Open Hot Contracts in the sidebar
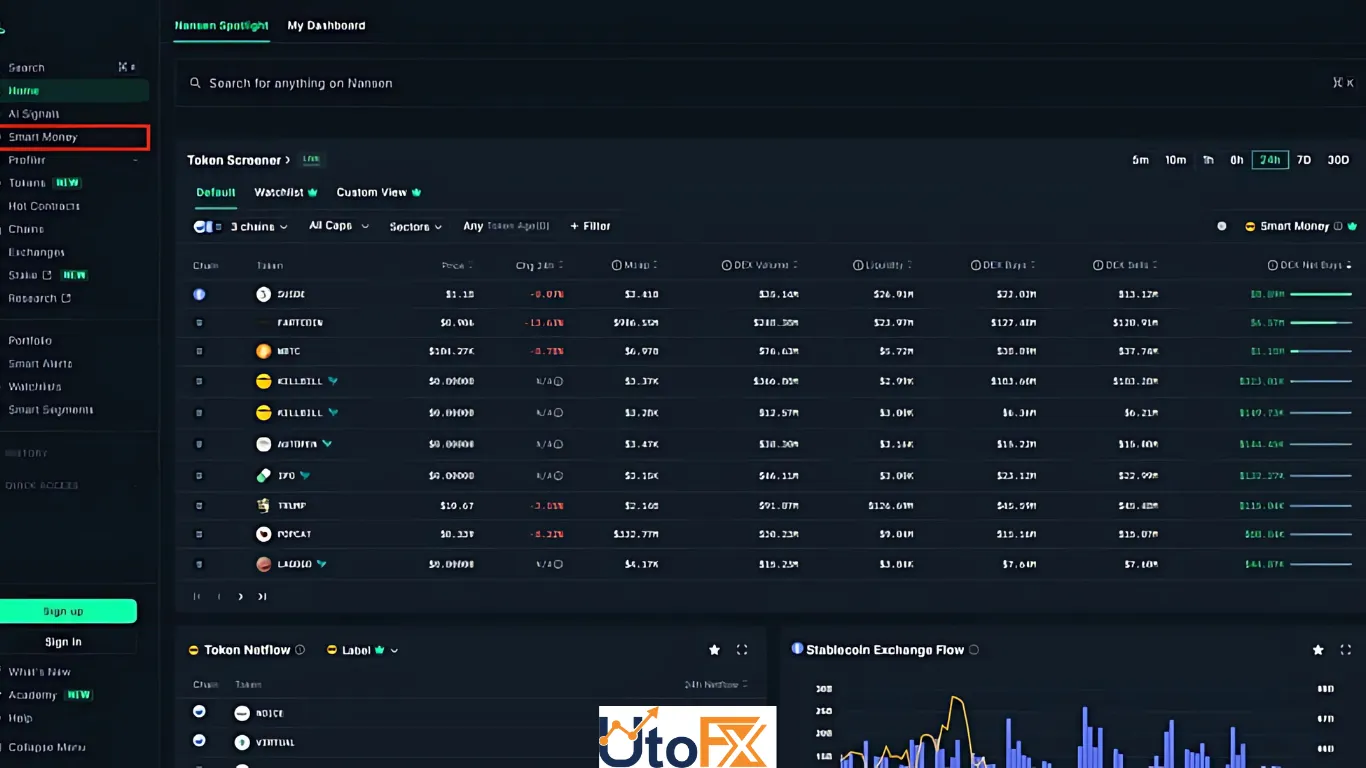The height and width of the screenshot is (768, 1366). point(44,206)
